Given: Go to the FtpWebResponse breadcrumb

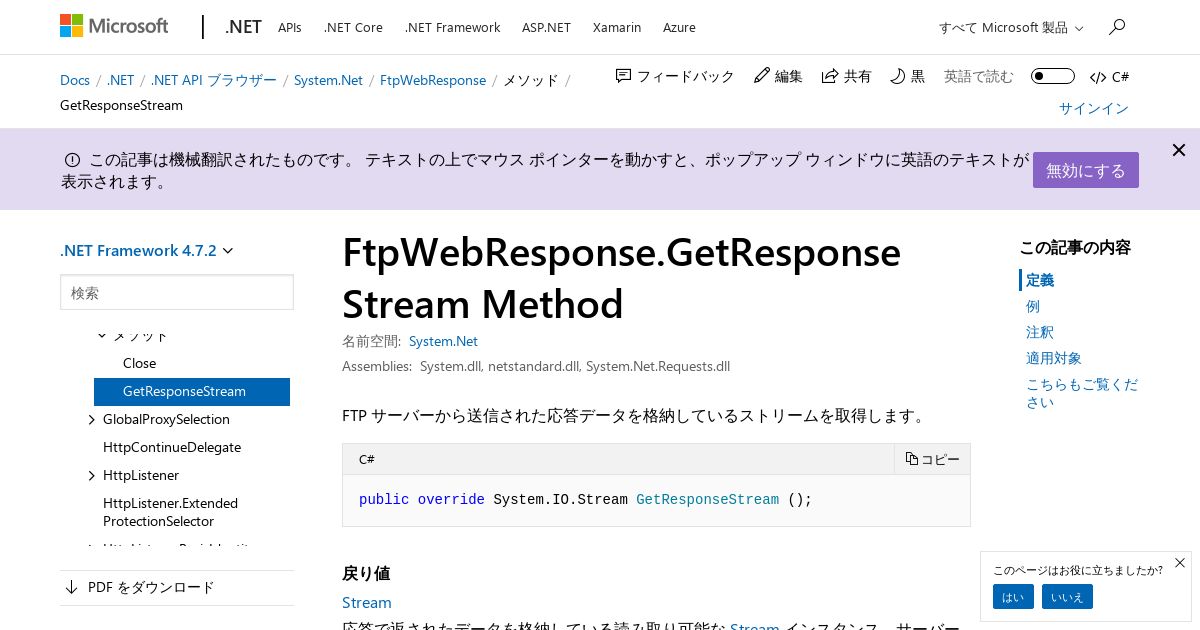Looking at the screenshot, I should (x=433, y=80).
